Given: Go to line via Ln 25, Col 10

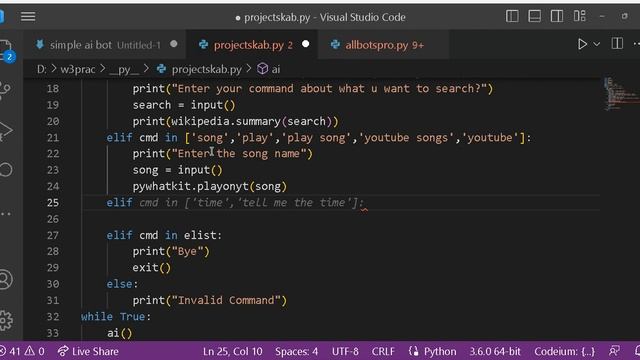Looking at the screenshot, I should pyautogui.click(x=232, y=351).
